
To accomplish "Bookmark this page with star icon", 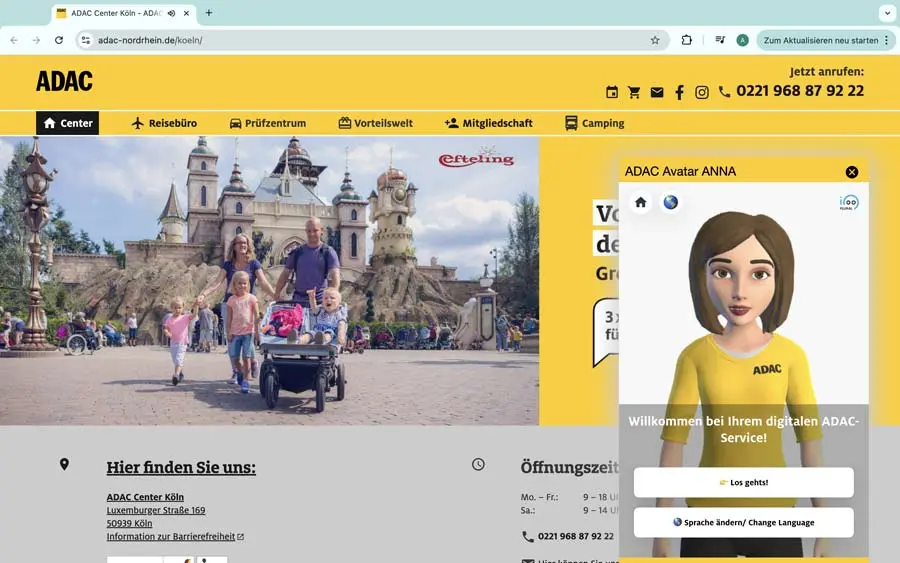I will click(655, 40).
